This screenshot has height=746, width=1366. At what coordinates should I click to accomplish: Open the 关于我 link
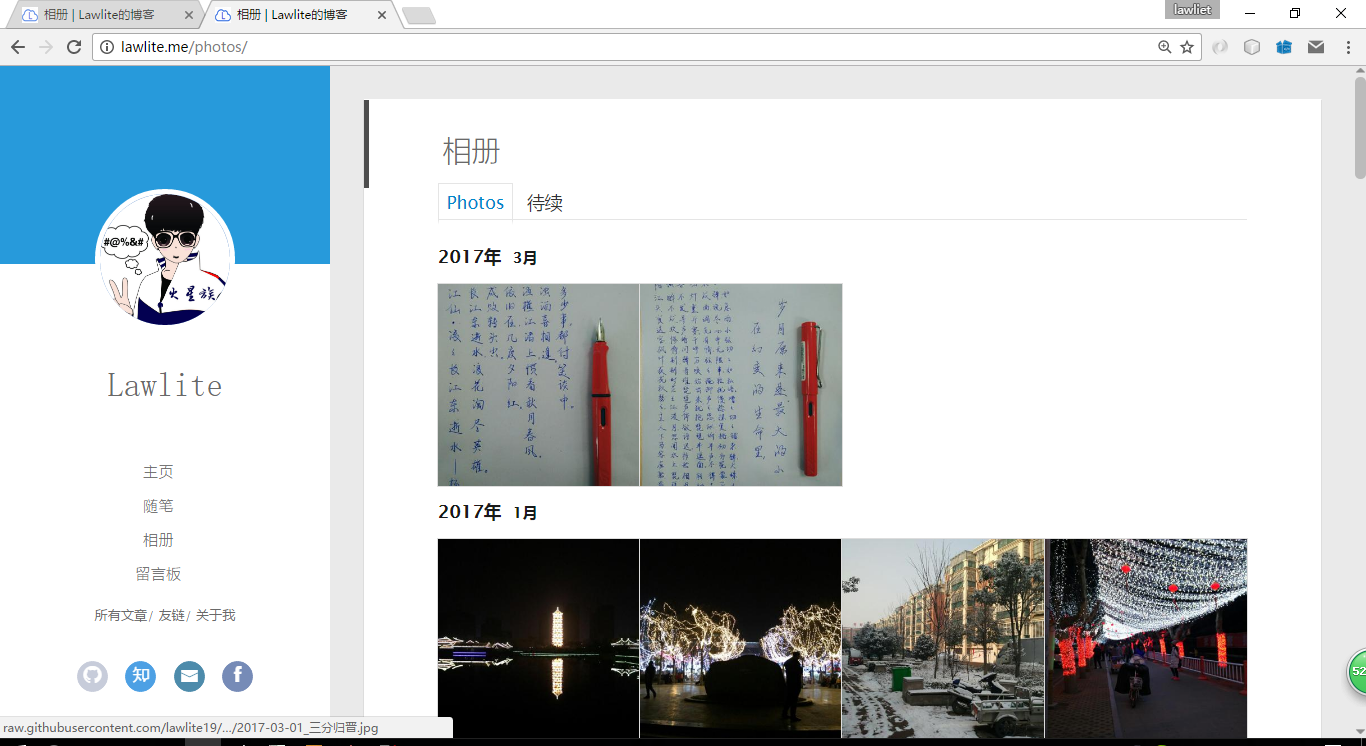click(x=215, y=615)
